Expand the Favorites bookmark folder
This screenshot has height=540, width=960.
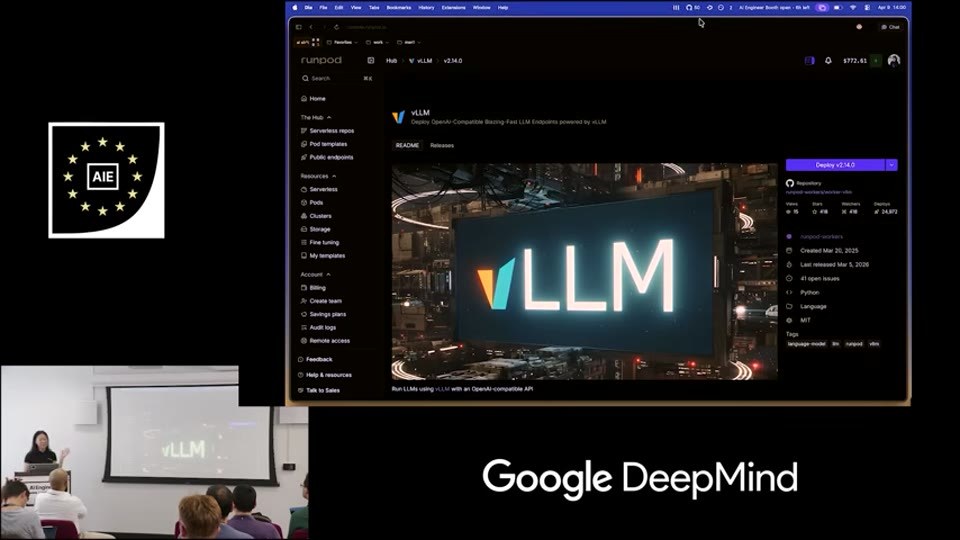pos(342,42)
